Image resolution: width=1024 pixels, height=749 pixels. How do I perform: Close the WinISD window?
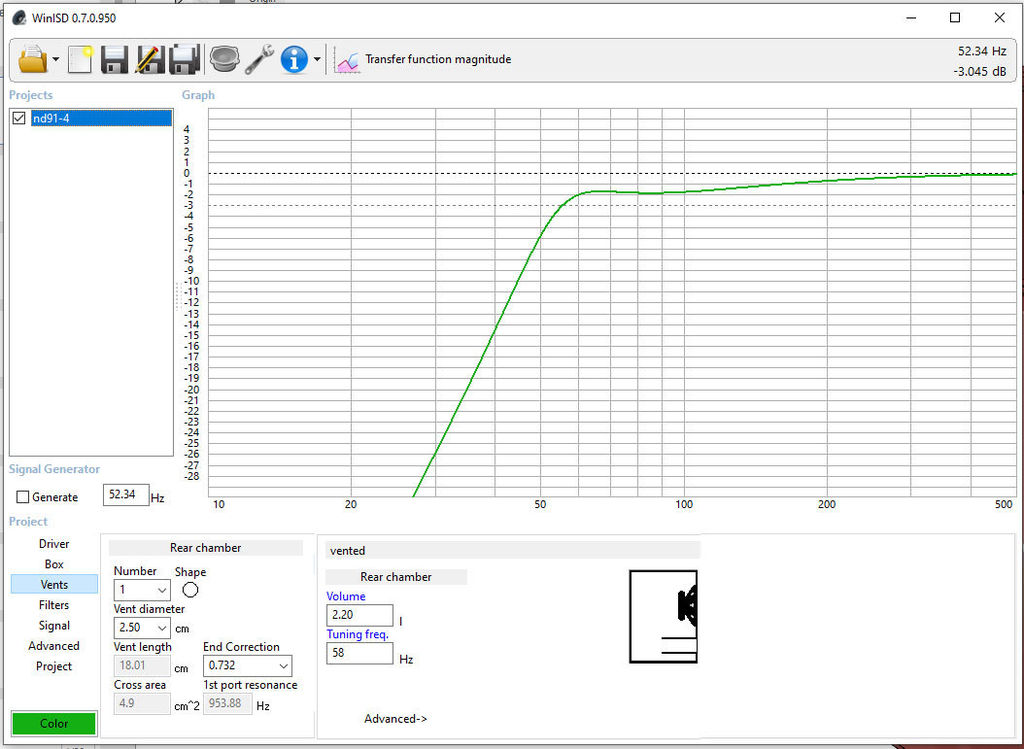click(x=999, y=18)
